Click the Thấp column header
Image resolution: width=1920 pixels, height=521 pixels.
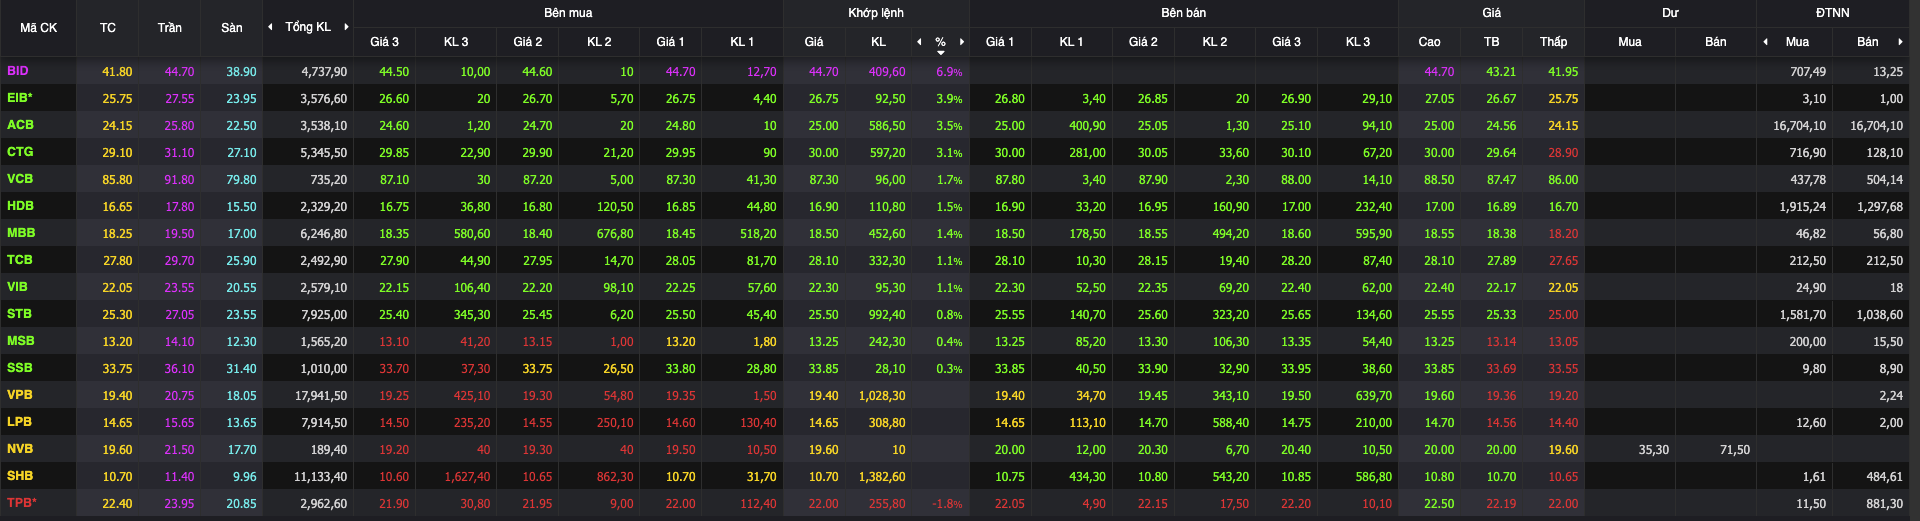pos(1554,42)
